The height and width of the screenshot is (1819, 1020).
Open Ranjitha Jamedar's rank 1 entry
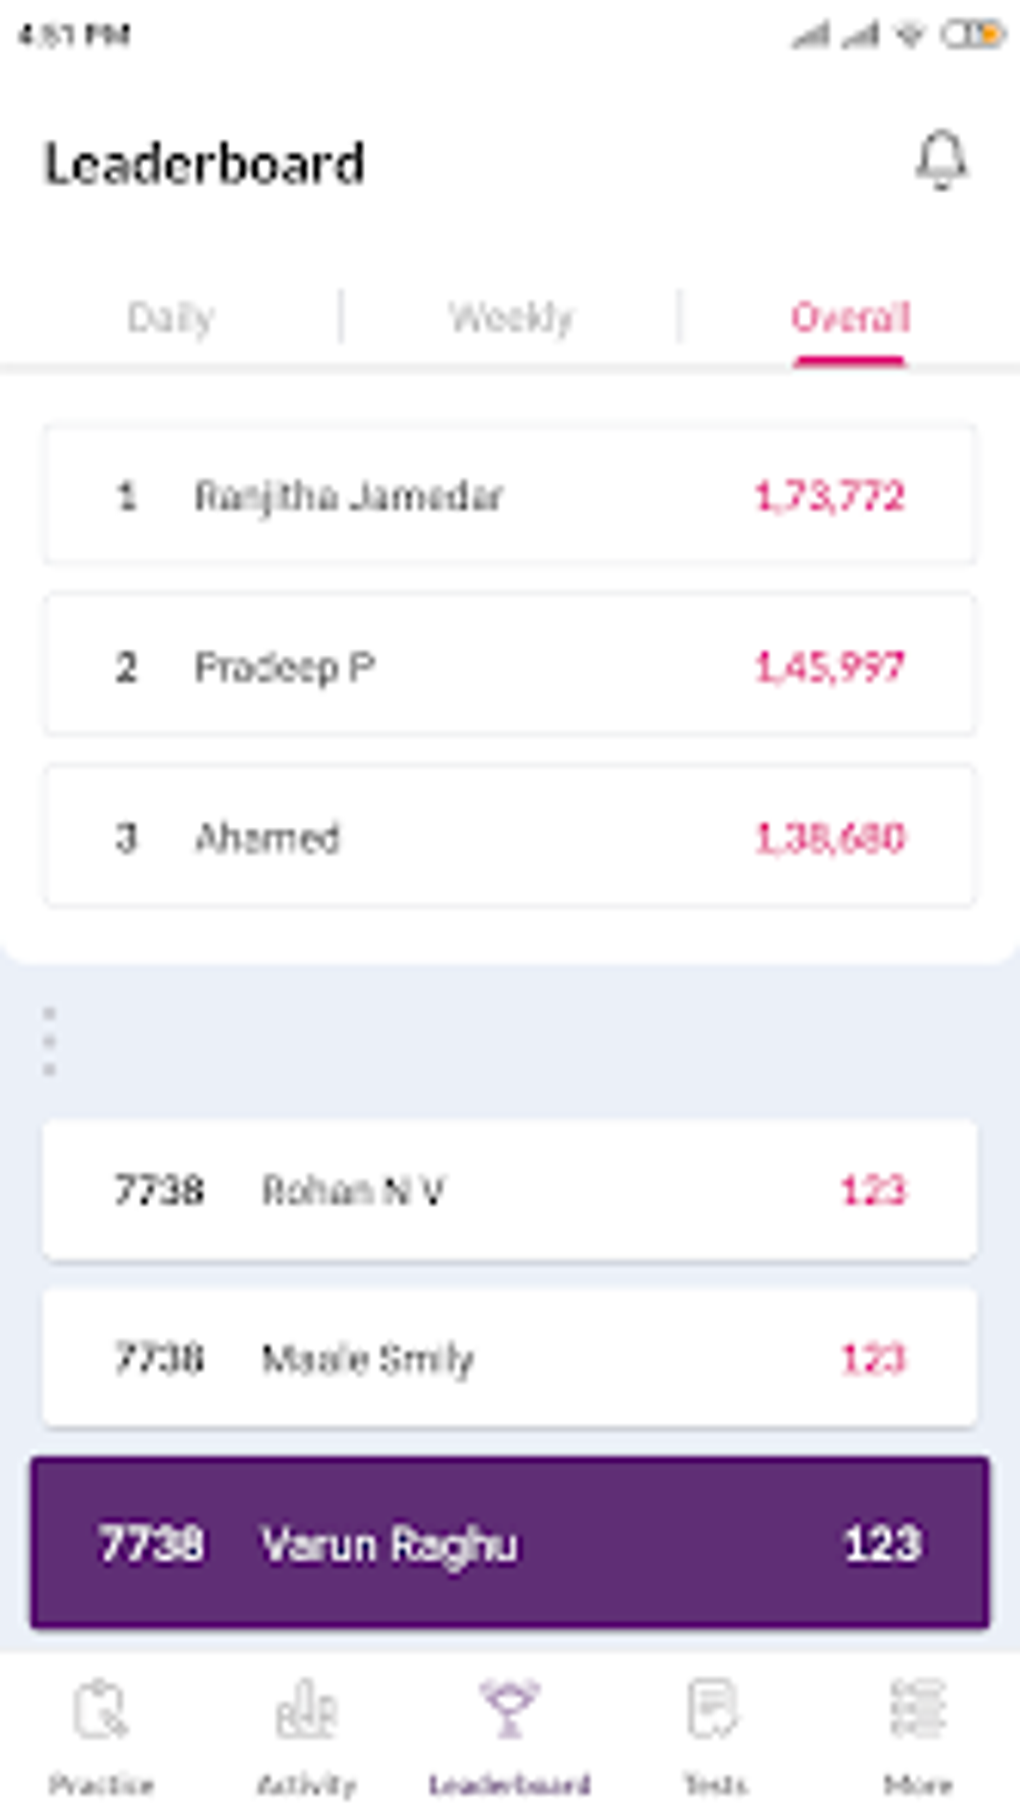pos(509,496)
